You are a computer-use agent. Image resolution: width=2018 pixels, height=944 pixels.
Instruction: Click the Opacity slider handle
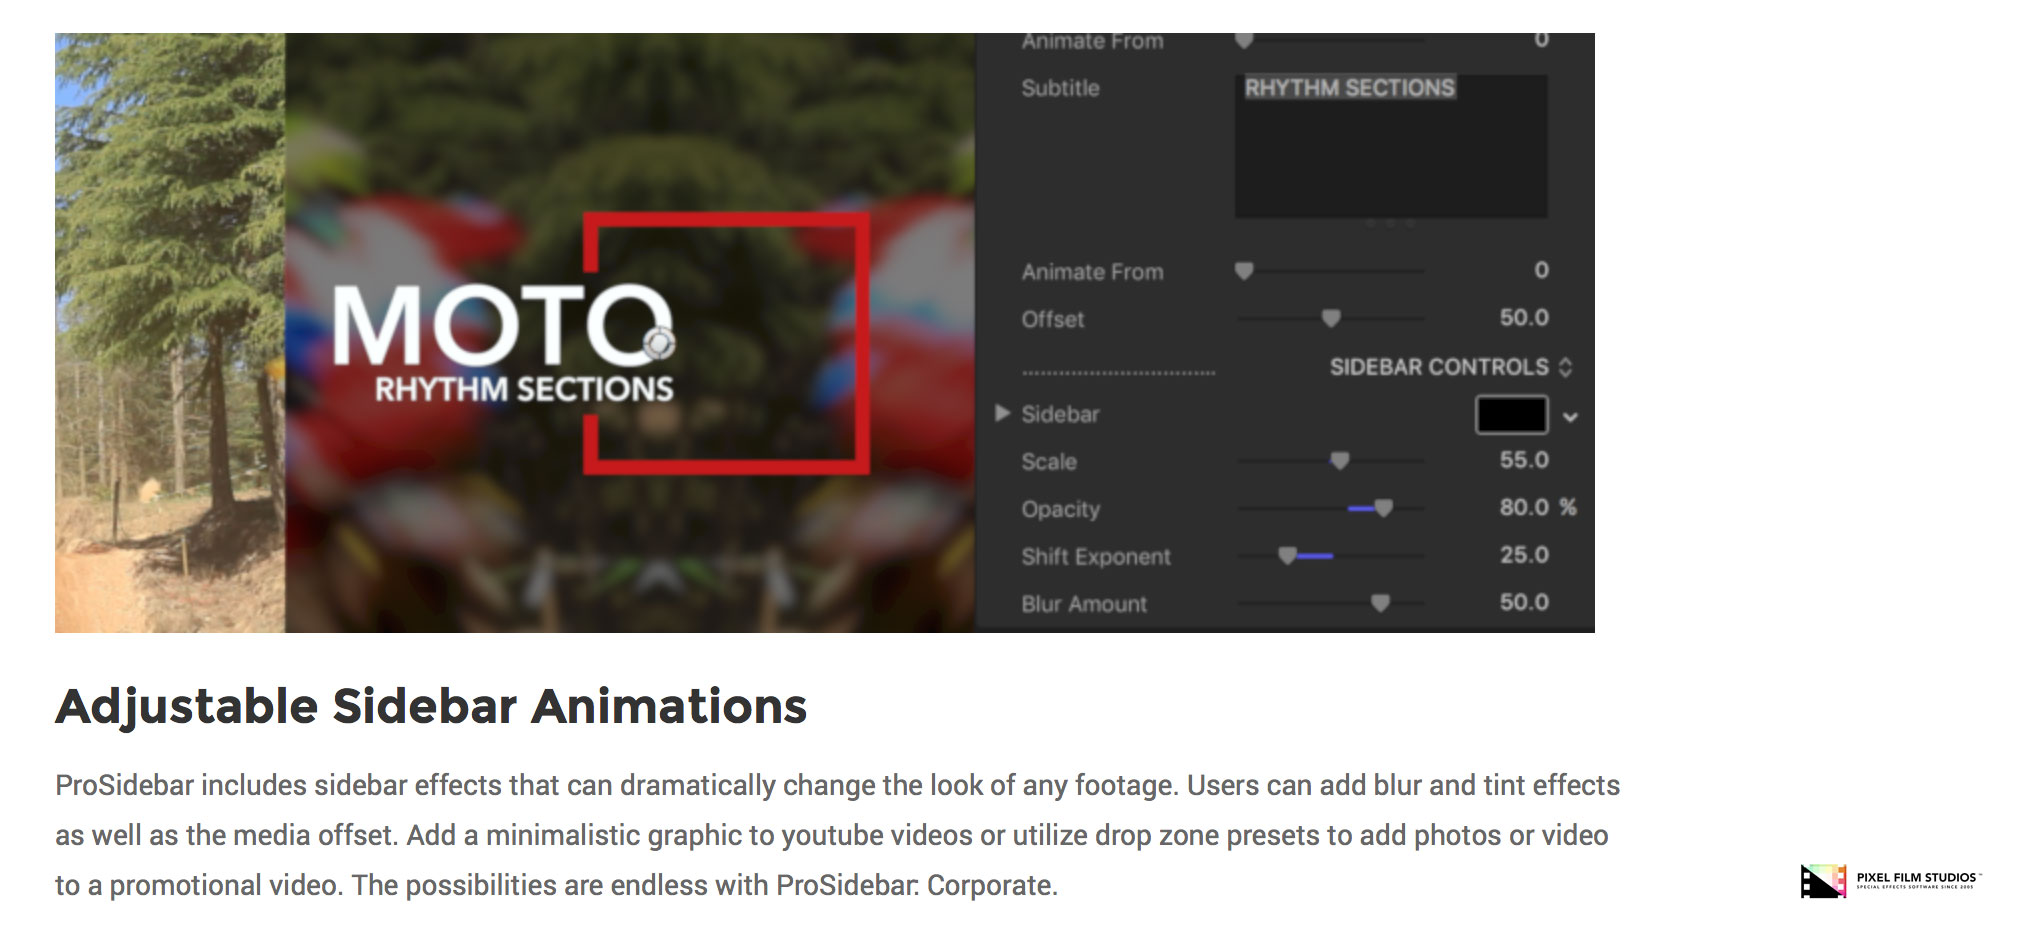pyautogui.click(x=1383, y=508)
